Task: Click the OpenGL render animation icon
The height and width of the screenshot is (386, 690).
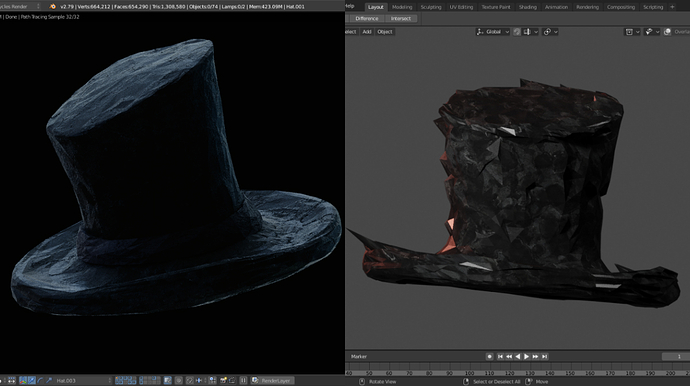Action: [232, 380]
